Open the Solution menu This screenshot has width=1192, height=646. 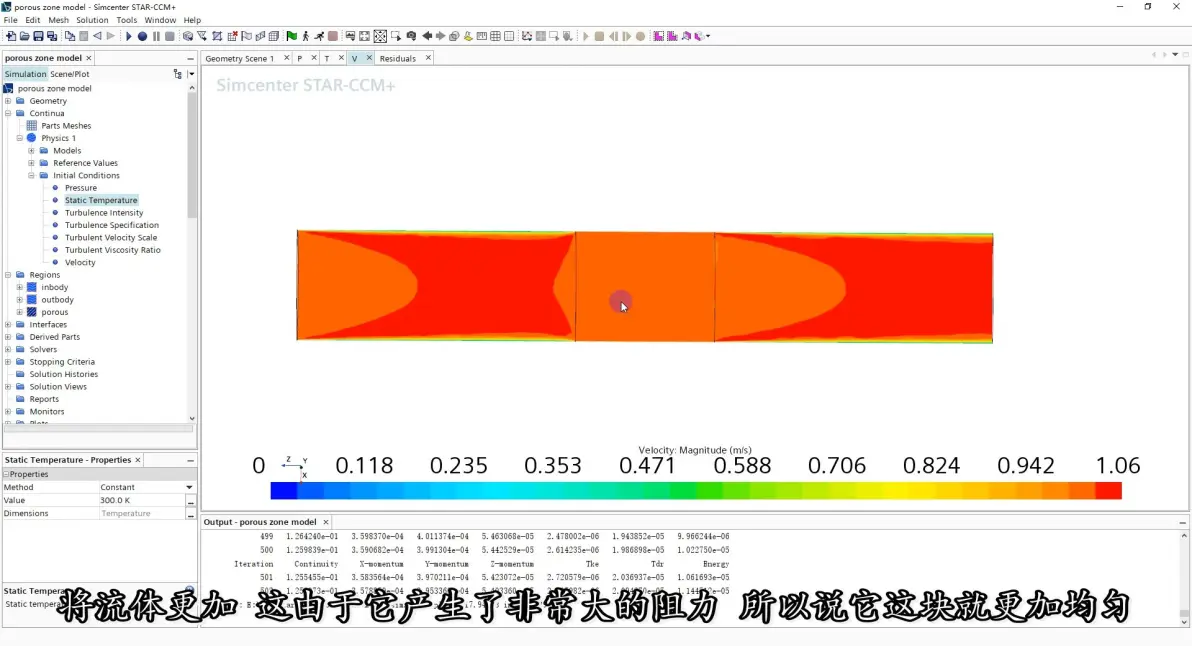pos(92,20)
